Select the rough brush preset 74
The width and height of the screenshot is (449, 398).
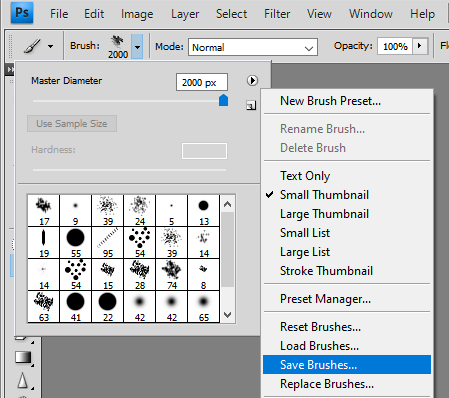[x=172, y=275]
